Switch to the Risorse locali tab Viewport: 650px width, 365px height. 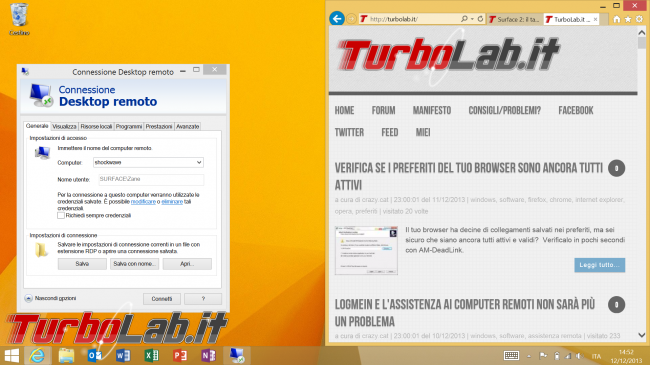(x=96, y=127)
